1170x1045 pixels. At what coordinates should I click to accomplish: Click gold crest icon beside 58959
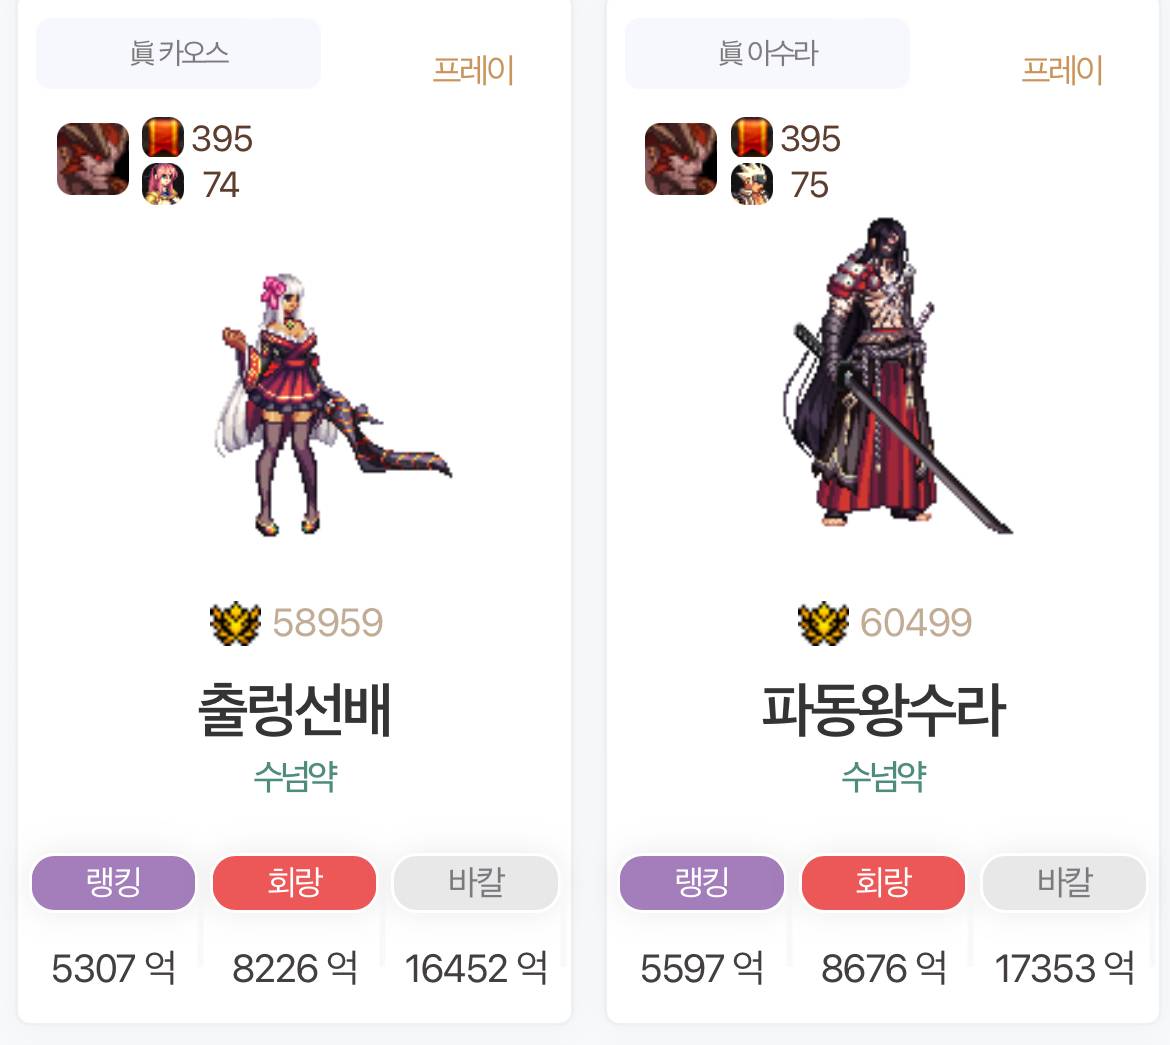coord(235,623)
